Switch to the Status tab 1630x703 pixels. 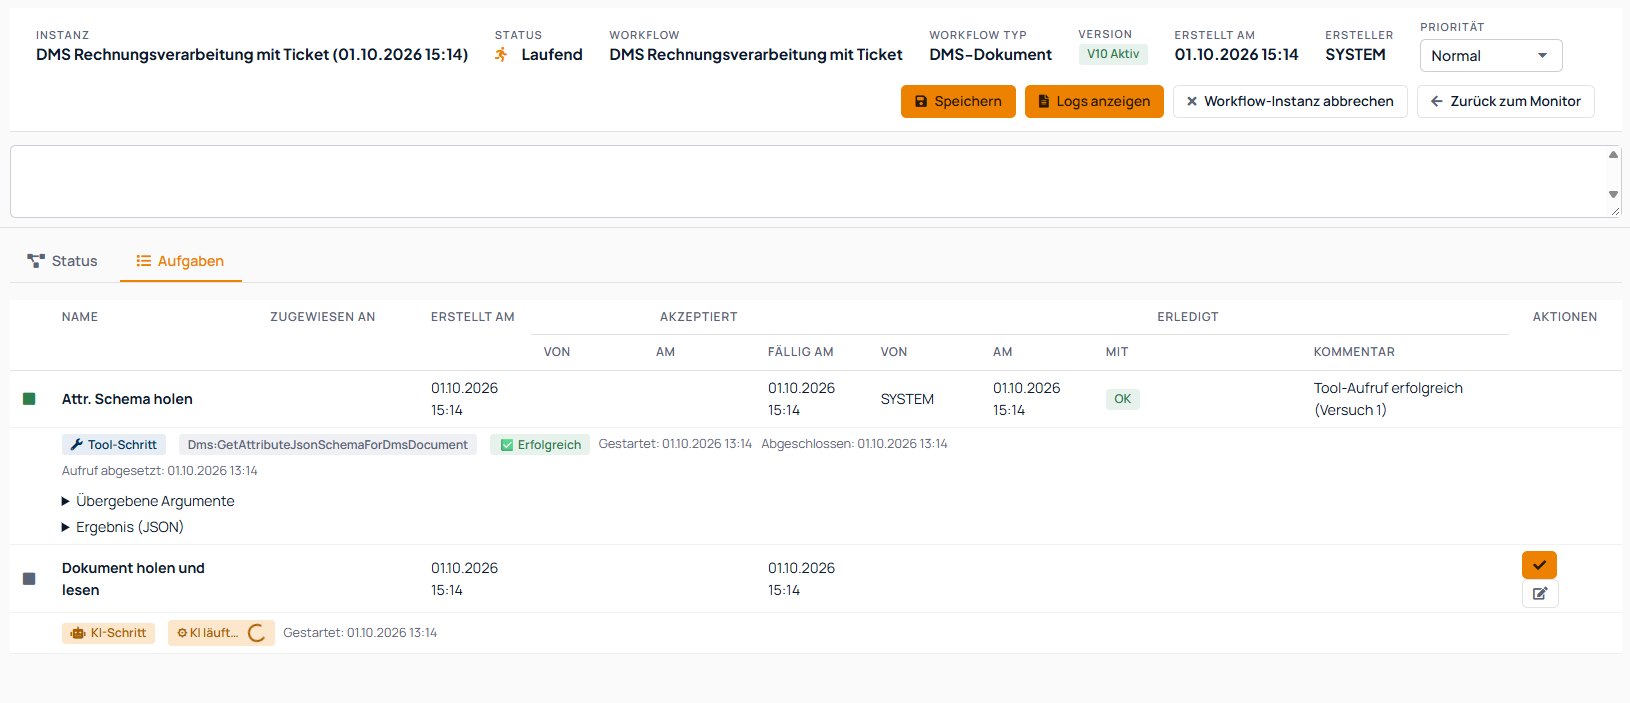[62, 261]
